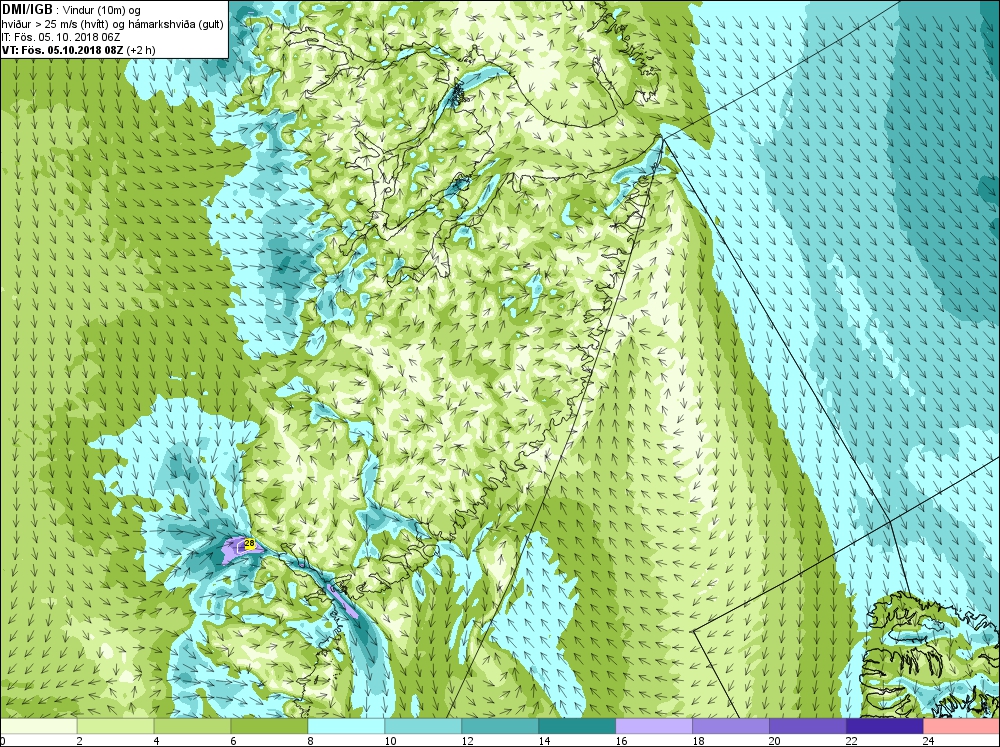Screen dimensions: 1000x747
Task: Click the legend scale label 14
Action: [x=543, y=741]
